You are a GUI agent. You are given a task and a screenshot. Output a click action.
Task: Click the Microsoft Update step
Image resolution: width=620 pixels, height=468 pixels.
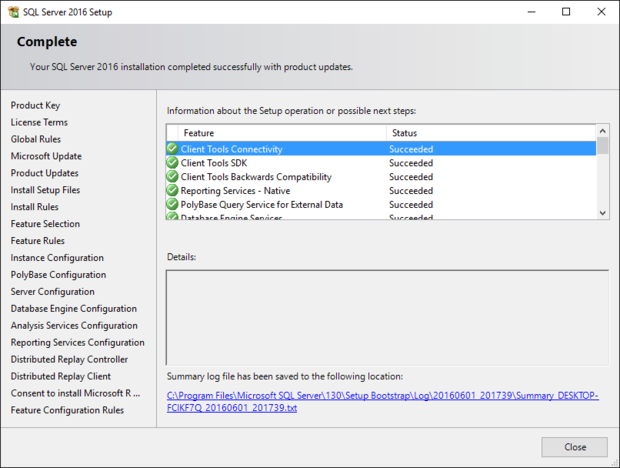46,156
